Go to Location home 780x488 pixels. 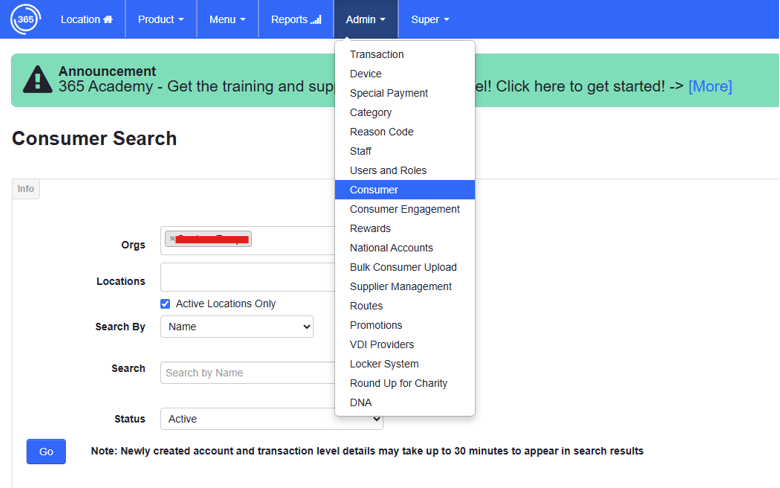tap(87, 19)
